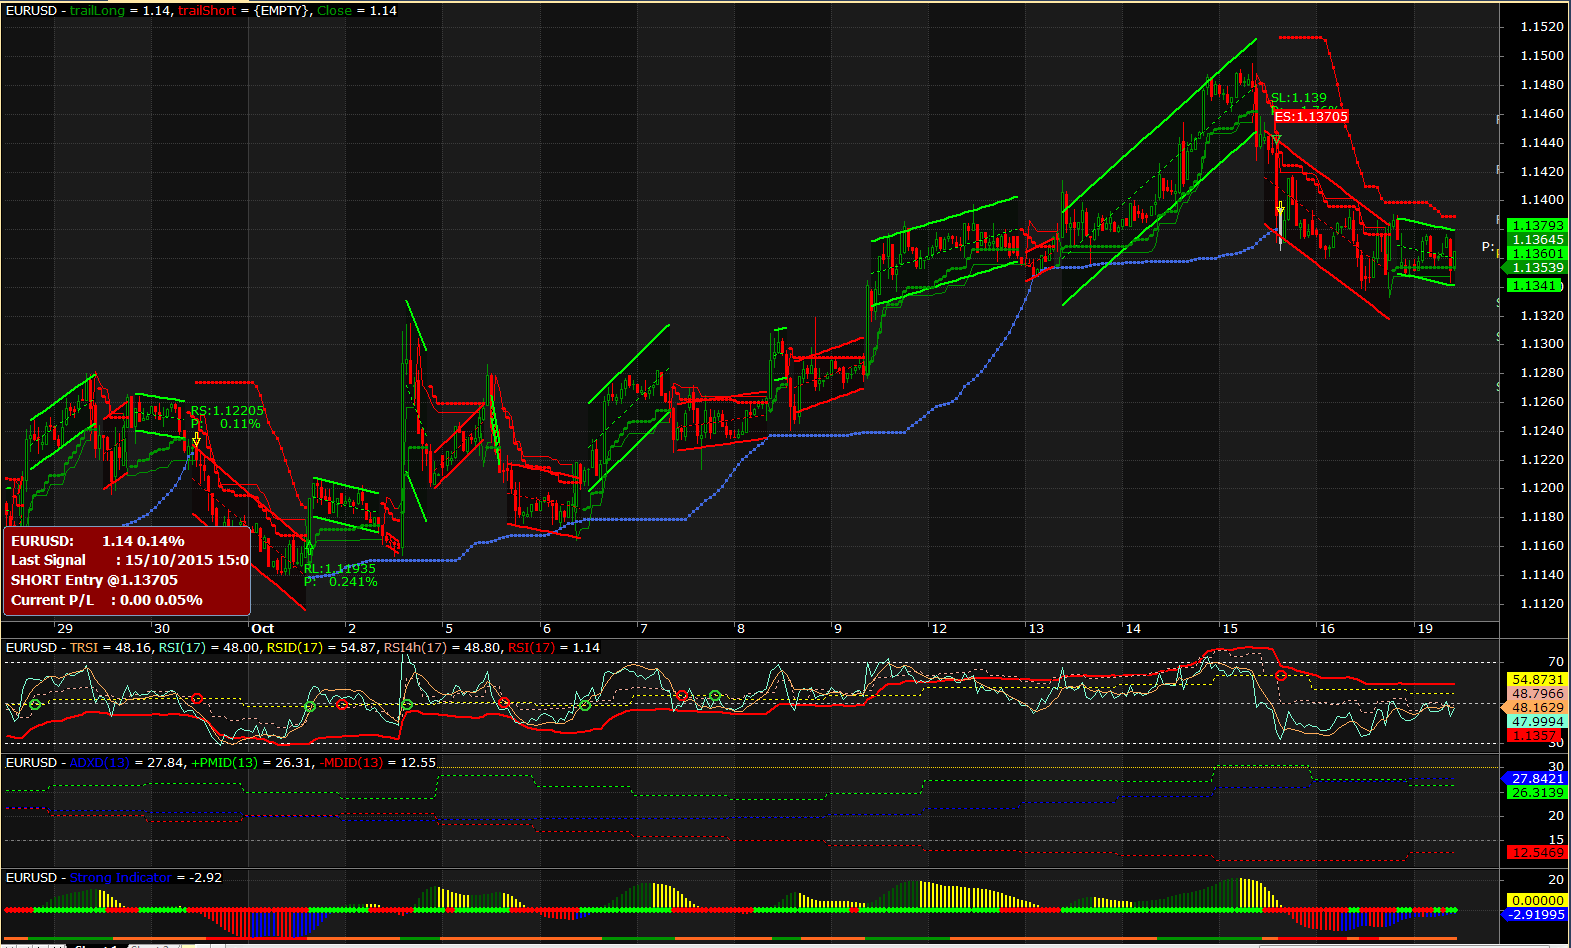
Task: Click the 1.1200 price axis label
Action: pyautogui.click(x=1541, y=488)
